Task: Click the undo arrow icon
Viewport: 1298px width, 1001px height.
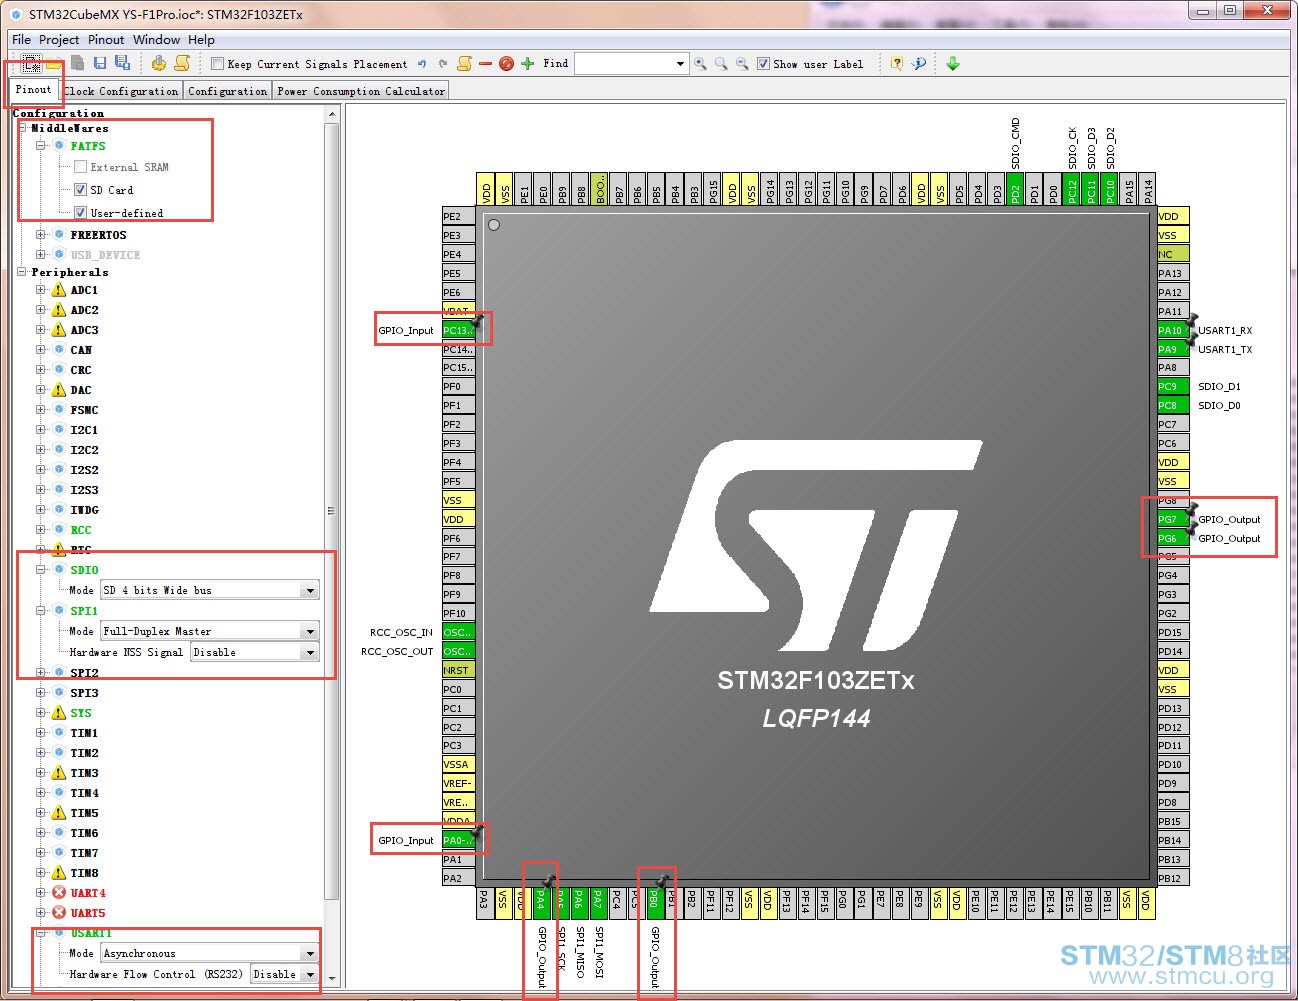Action: [x=422, y=64]
